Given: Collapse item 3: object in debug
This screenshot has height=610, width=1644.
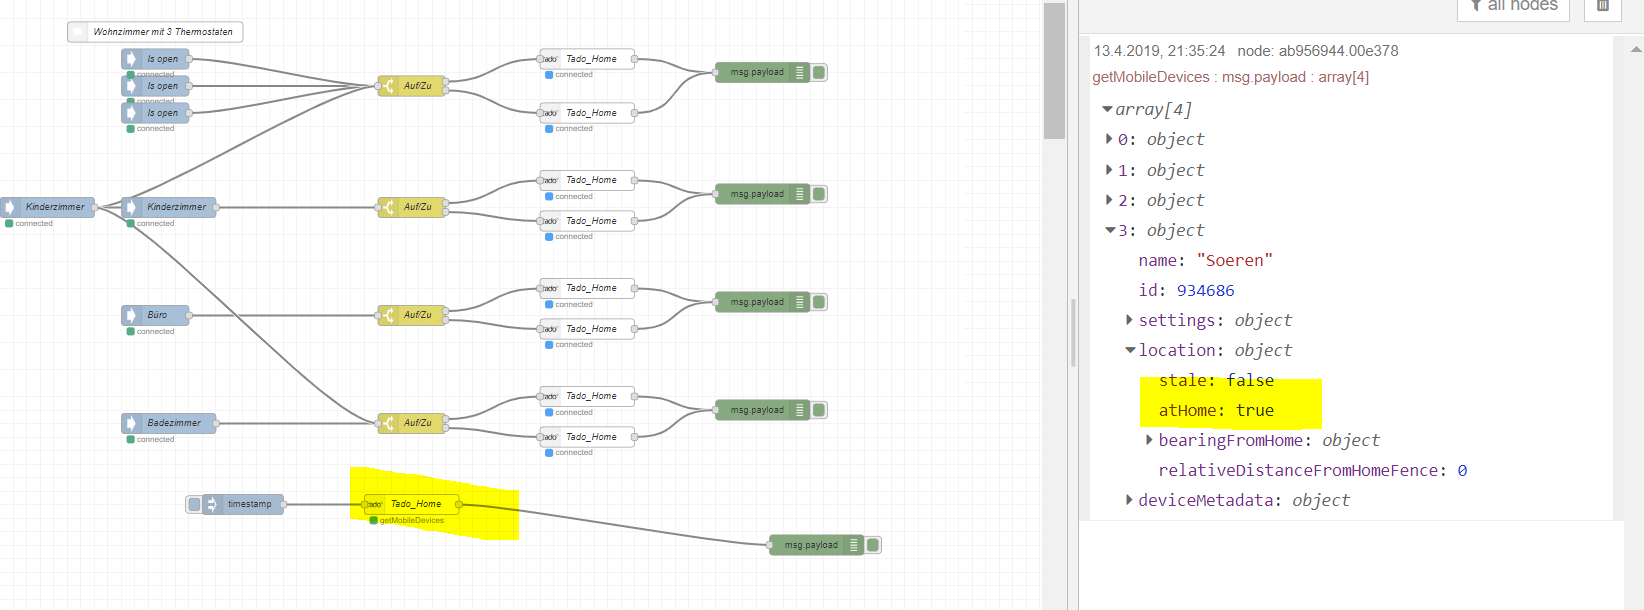Looking at the screenshot, I should click(x=1109, y=230).
